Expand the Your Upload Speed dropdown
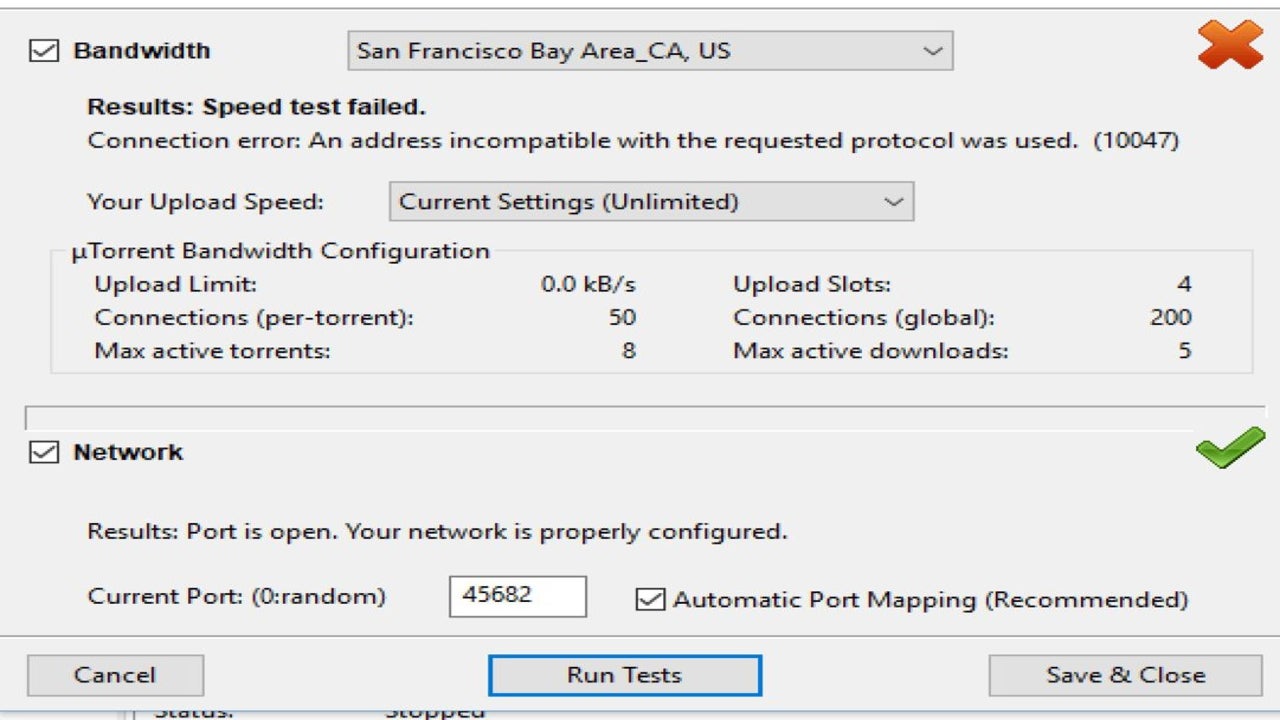 [x=651, y=202]
